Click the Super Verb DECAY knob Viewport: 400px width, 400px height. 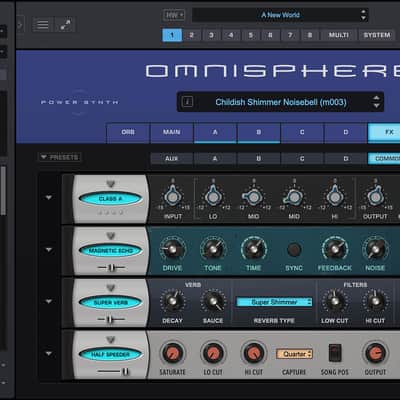click(x=172, y=301)
